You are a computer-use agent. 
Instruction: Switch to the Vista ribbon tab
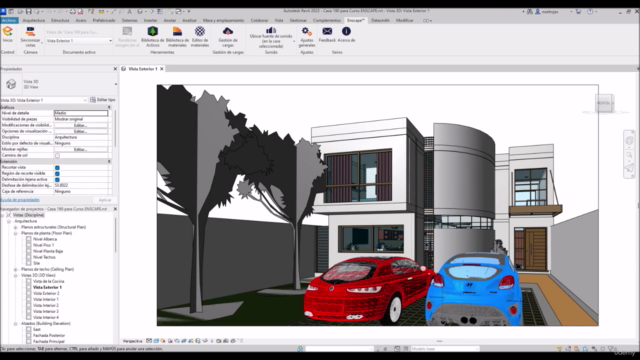pos(279,20)
